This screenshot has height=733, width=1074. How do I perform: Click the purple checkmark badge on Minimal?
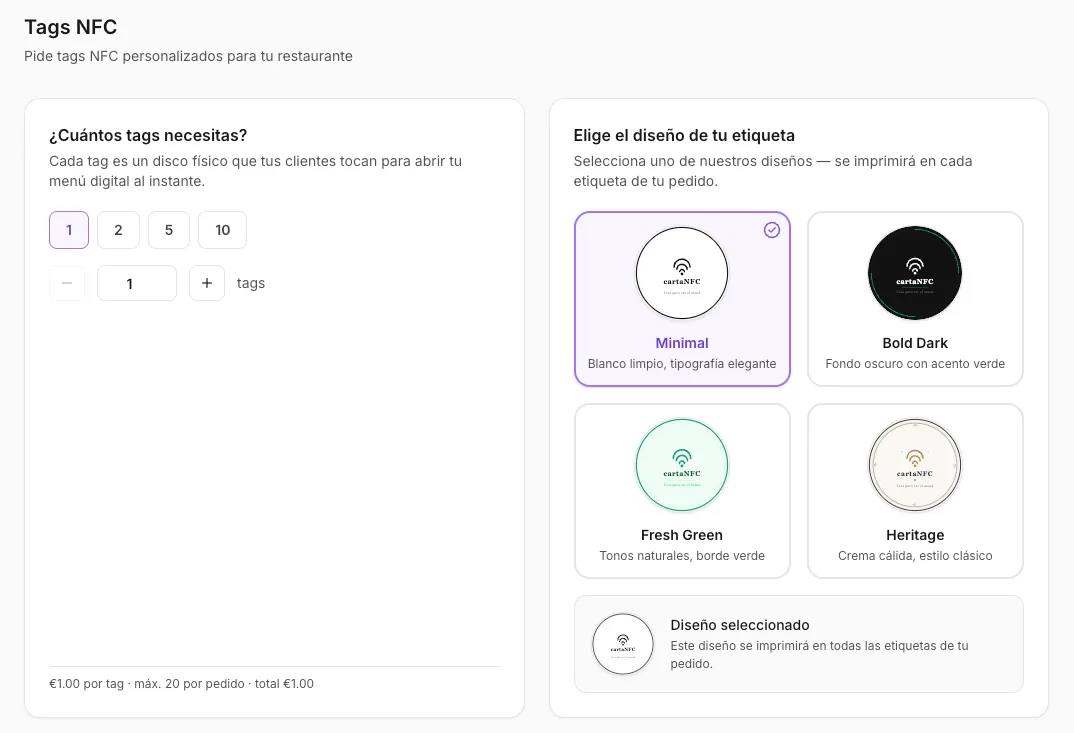click(771, 230)
